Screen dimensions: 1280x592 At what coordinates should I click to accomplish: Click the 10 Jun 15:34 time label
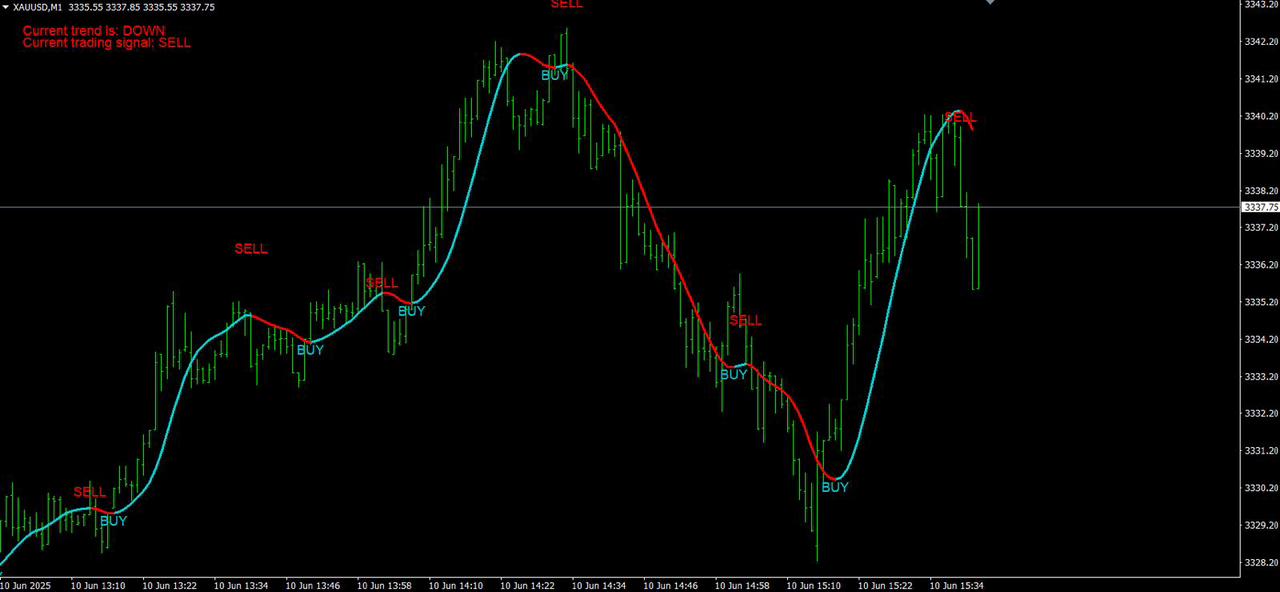(x=955, y=585)
